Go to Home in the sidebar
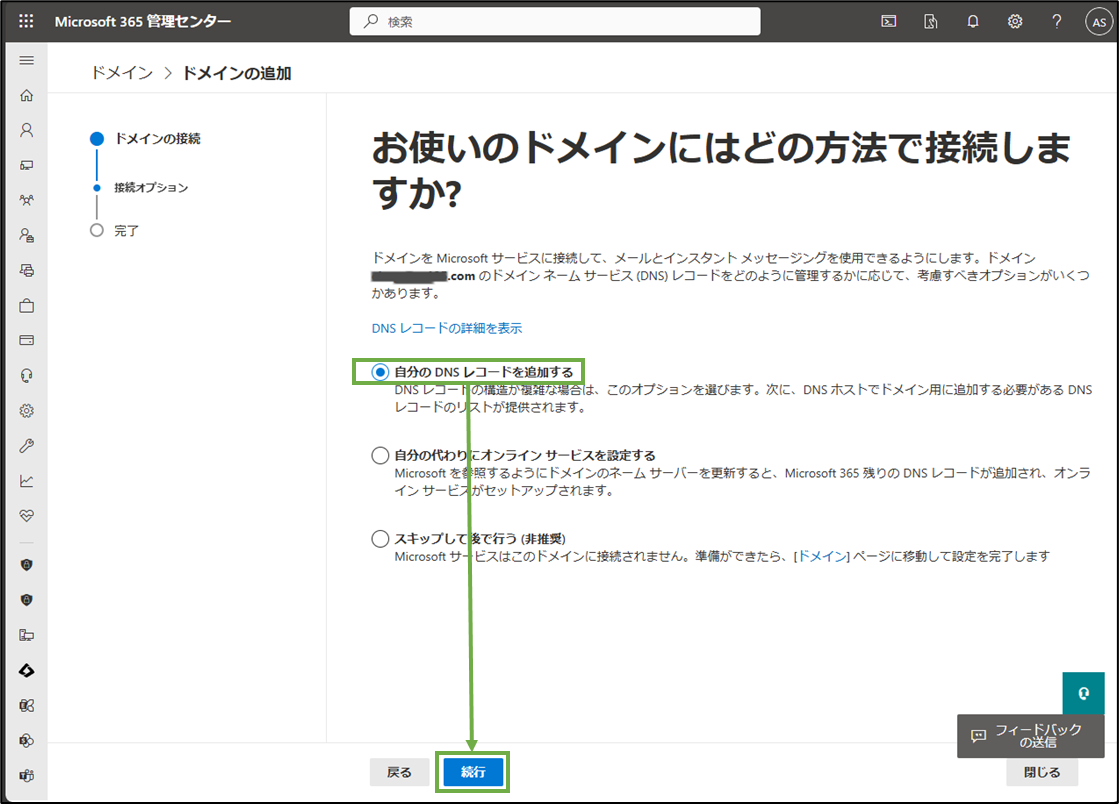 pyautogui.click(x=26, y=96)
